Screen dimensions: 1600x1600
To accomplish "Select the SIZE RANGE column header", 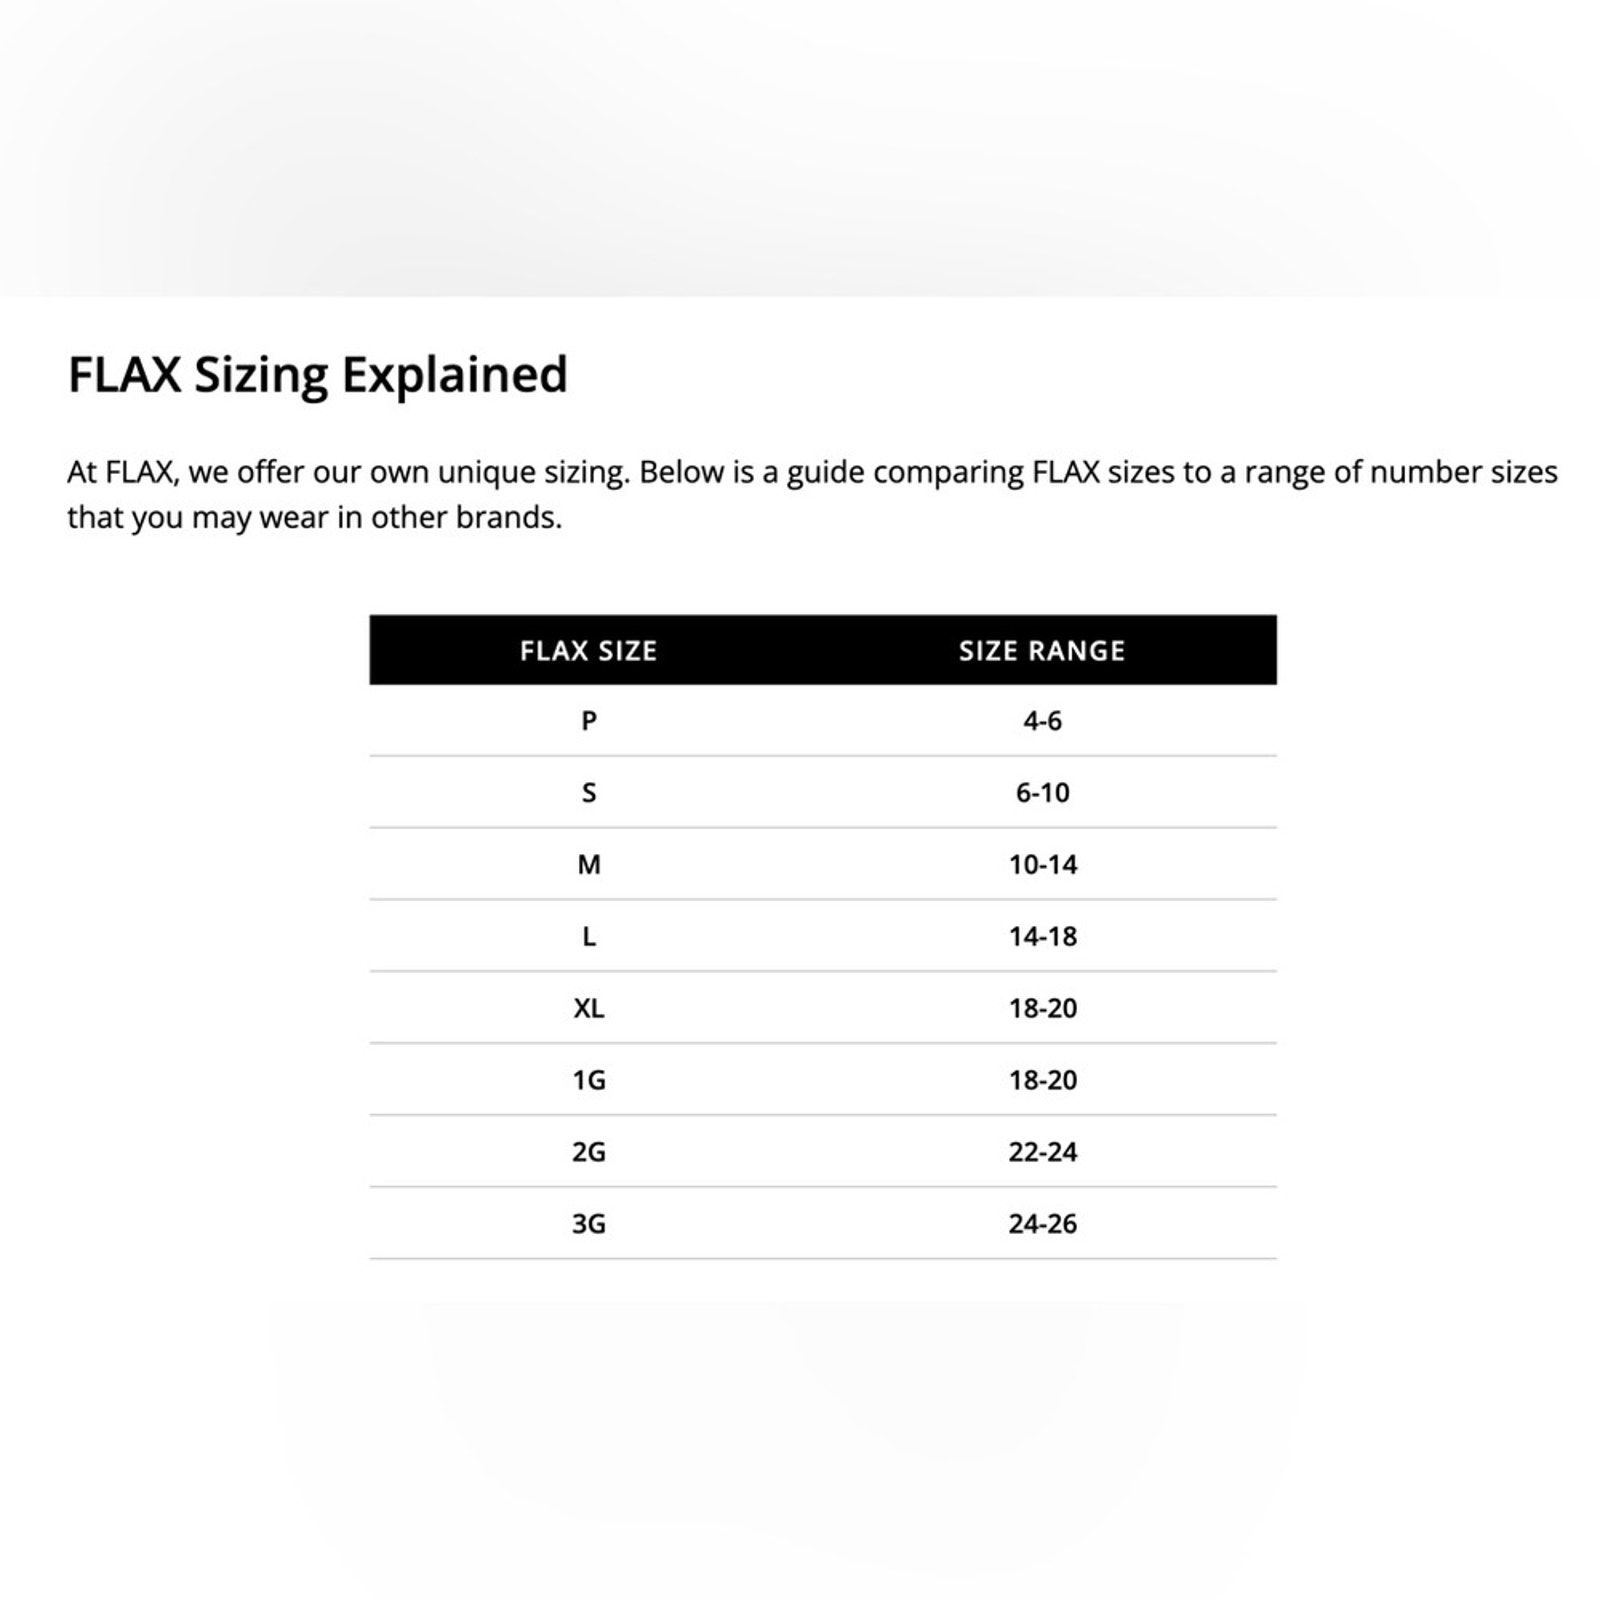I will click(1042, 651).
